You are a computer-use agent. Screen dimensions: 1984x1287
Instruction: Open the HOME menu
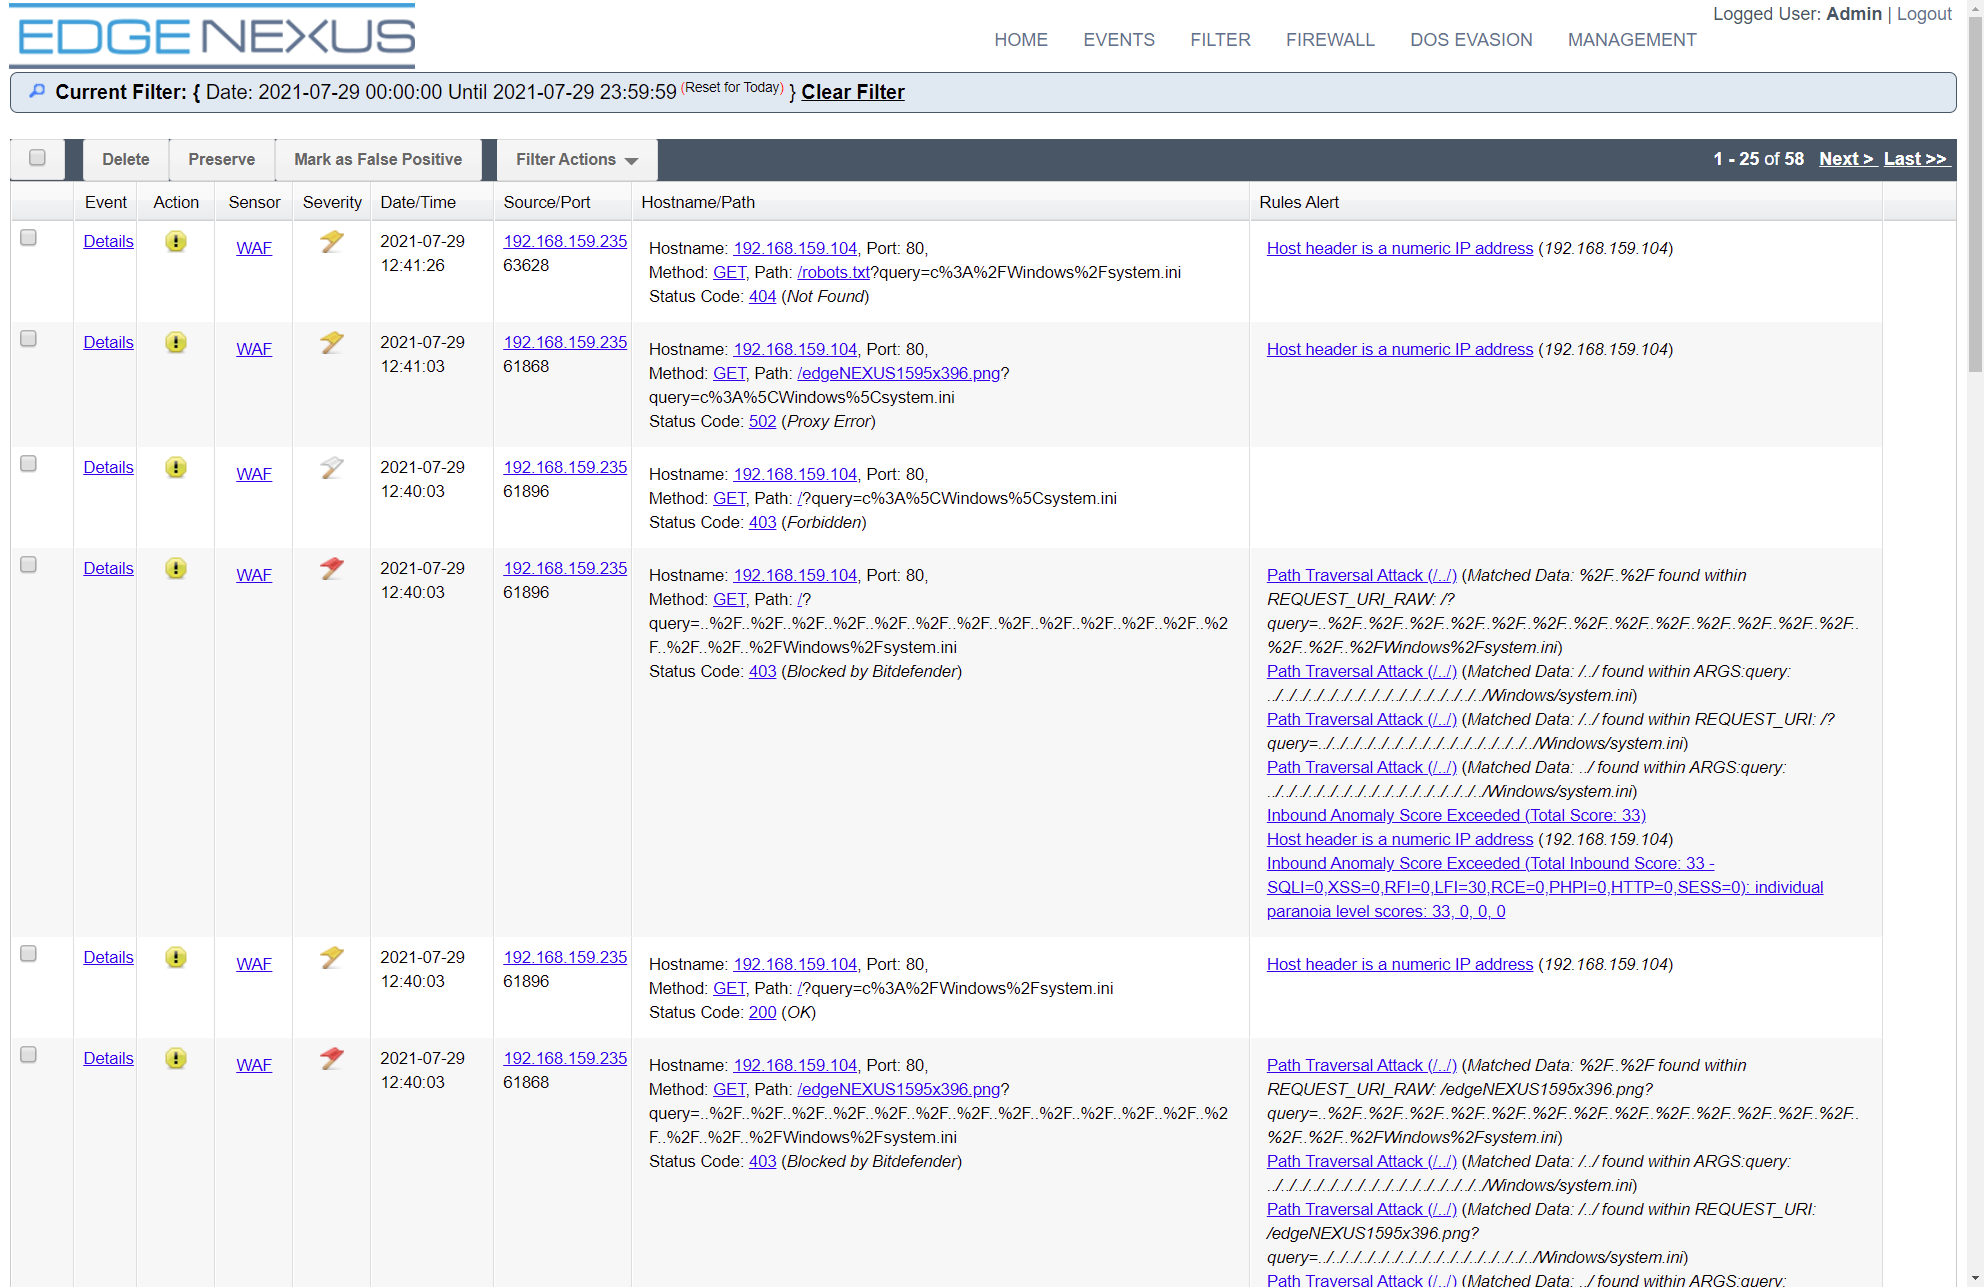(1021, 40)
